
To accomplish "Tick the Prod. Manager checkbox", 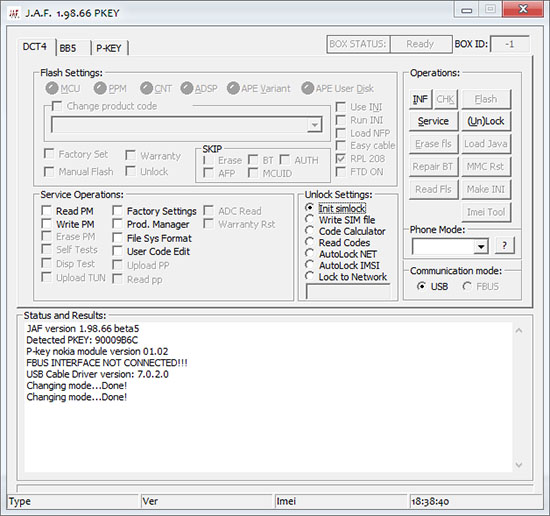I will click(117, 224).
